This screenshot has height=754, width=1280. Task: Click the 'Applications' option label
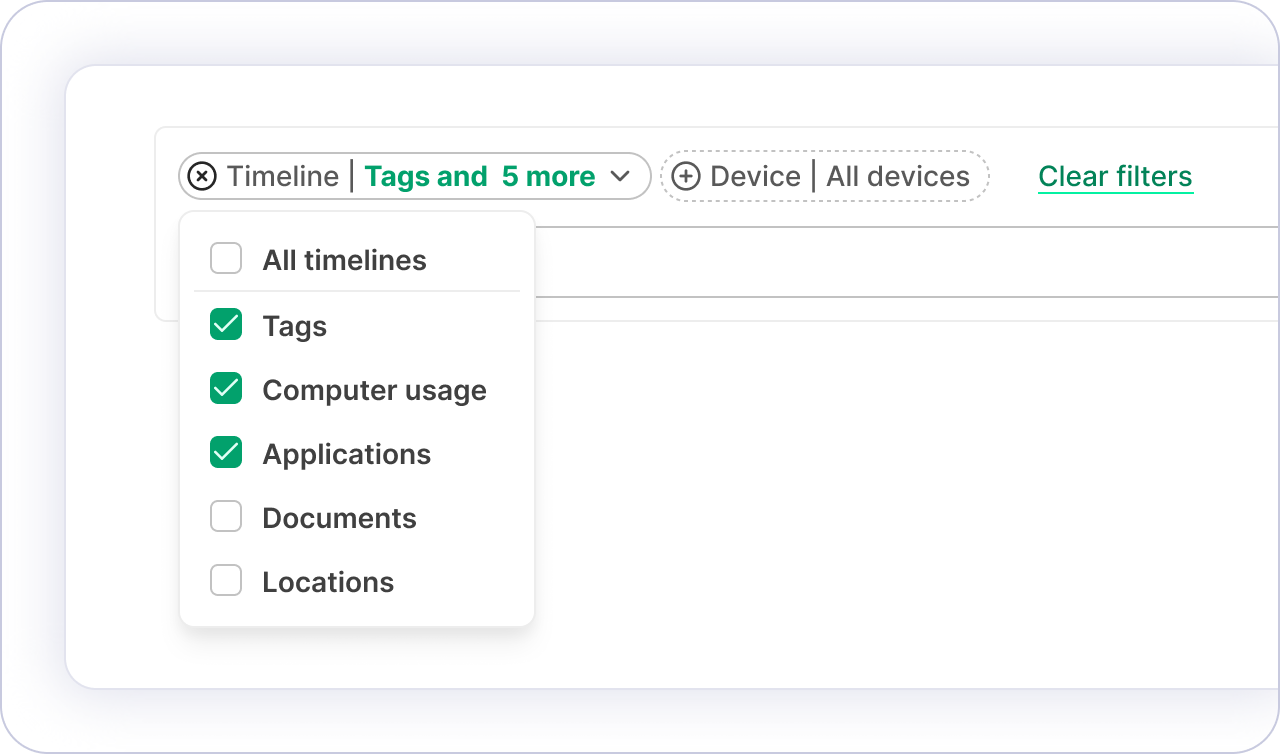coord(346,455)
